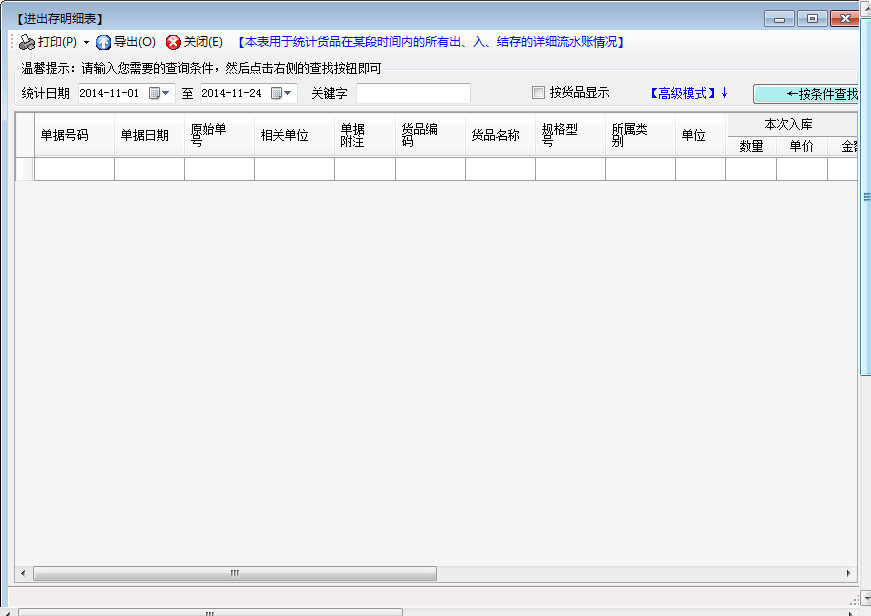The height and width of the screenshot is (616, 871).
Task: Click the 单据附注 column header
Action: (x=365, y=135)
